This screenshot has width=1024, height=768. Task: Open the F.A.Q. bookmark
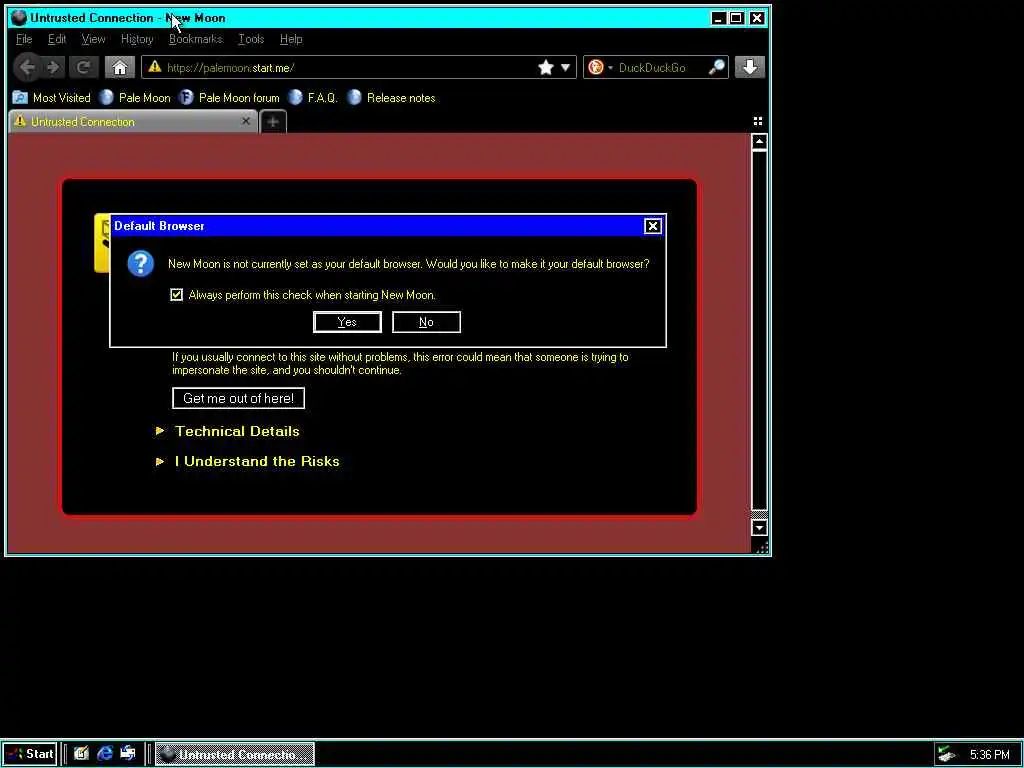coord(313,98)
